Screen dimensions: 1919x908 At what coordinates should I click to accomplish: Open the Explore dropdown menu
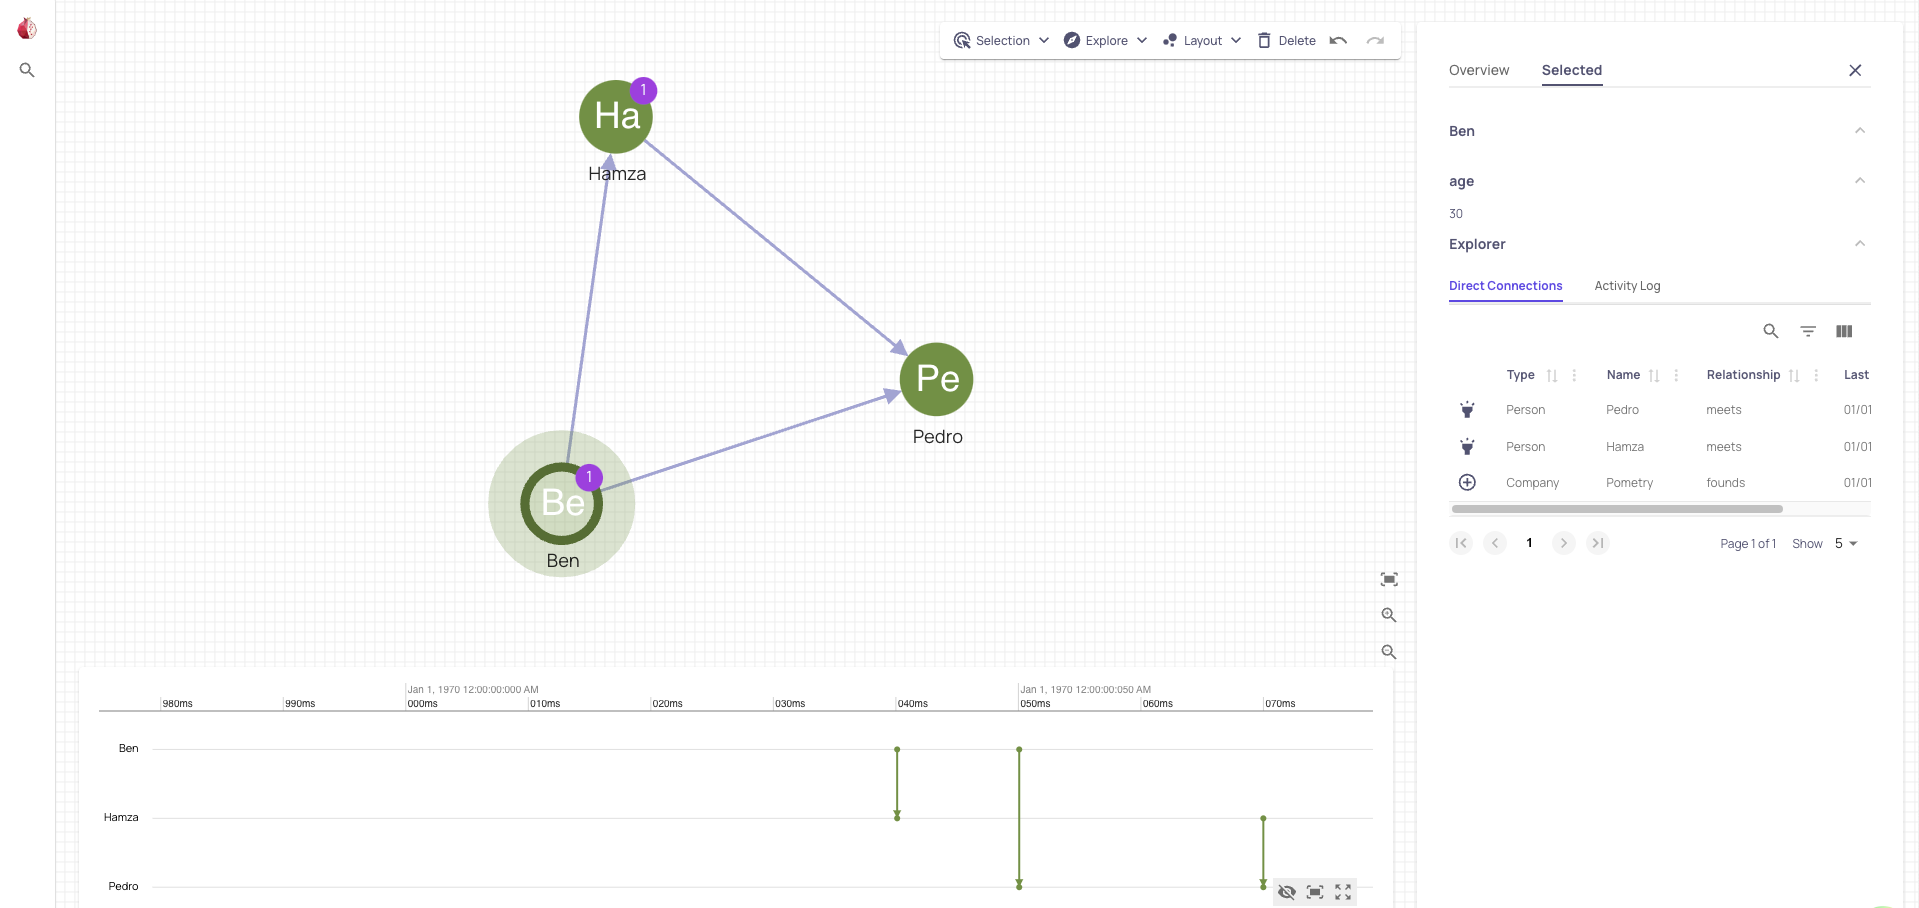(1105, 41)
